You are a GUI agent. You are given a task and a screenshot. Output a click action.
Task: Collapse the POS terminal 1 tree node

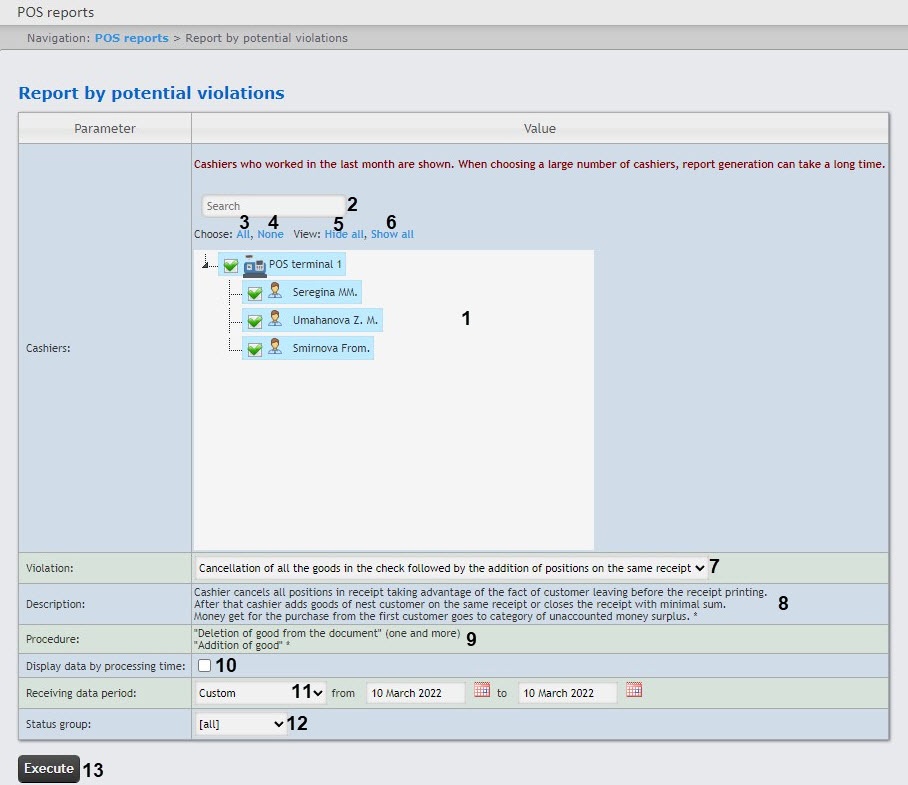coord(206,264)
